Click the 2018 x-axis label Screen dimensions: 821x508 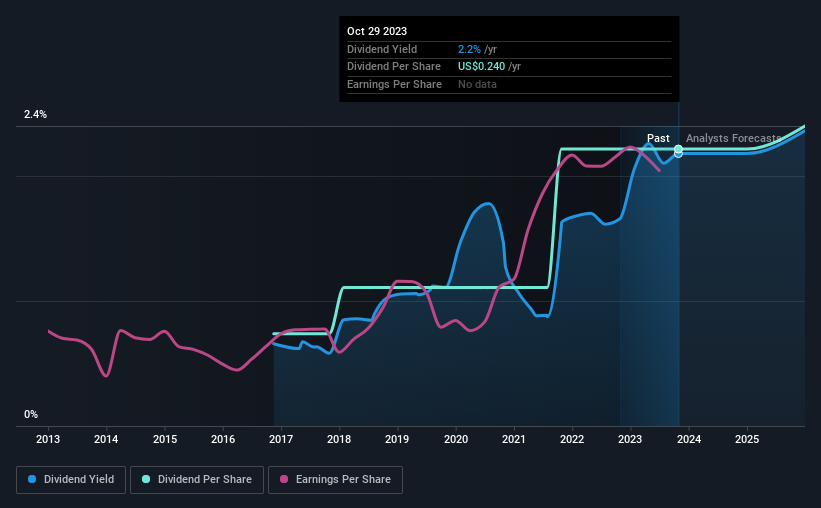(x=339, y=439)
